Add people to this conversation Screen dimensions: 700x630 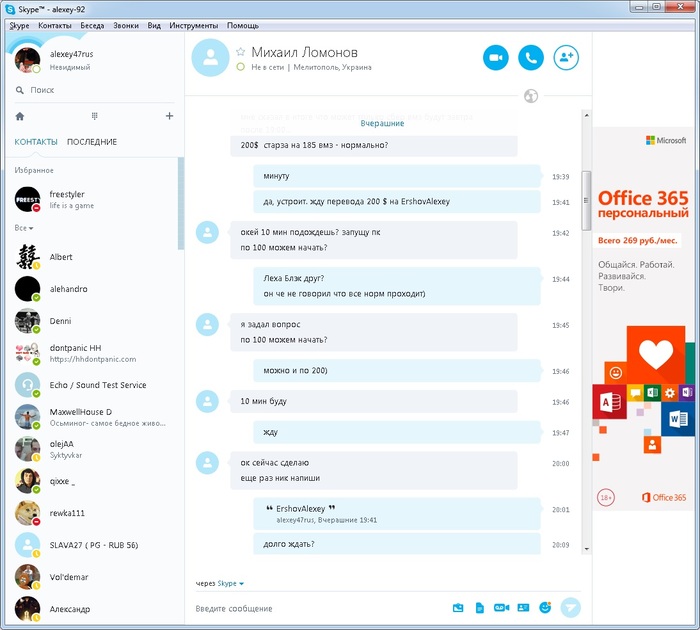point(566,58)
